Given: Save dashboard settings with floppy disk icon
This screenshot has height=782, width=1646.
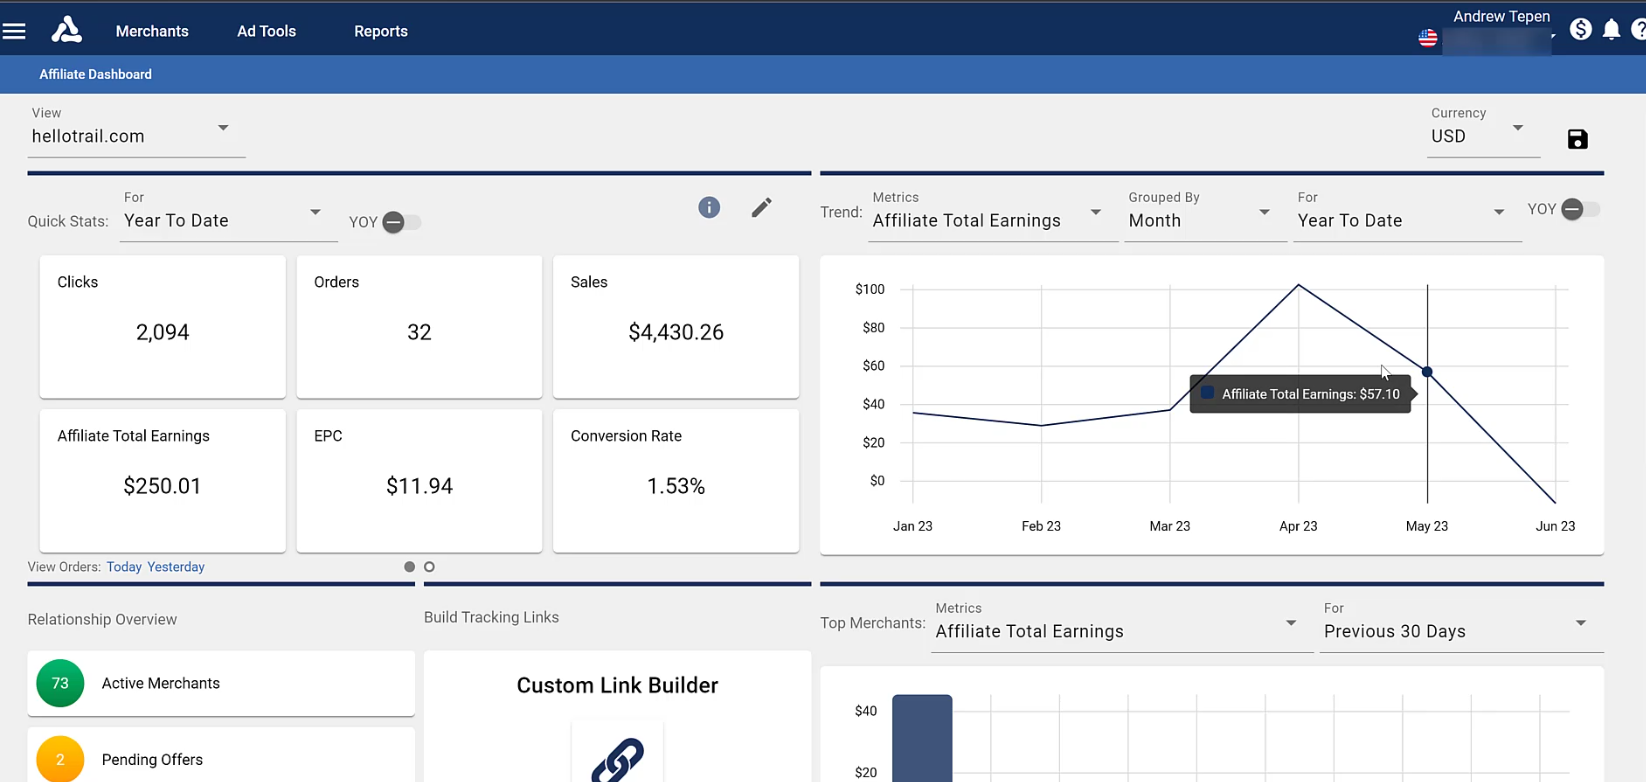Looking at the screenshot, I should pyautogui.click(x=1577, y=139).
